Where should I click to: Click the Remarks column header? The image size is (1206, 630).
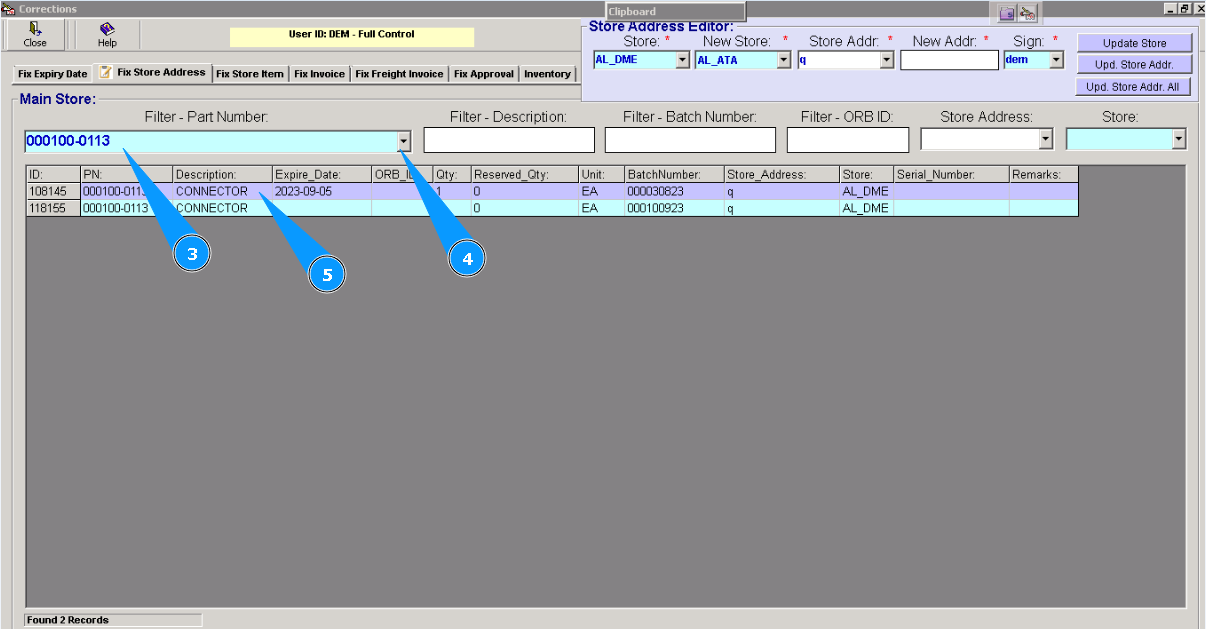[x=1043, y=174]
